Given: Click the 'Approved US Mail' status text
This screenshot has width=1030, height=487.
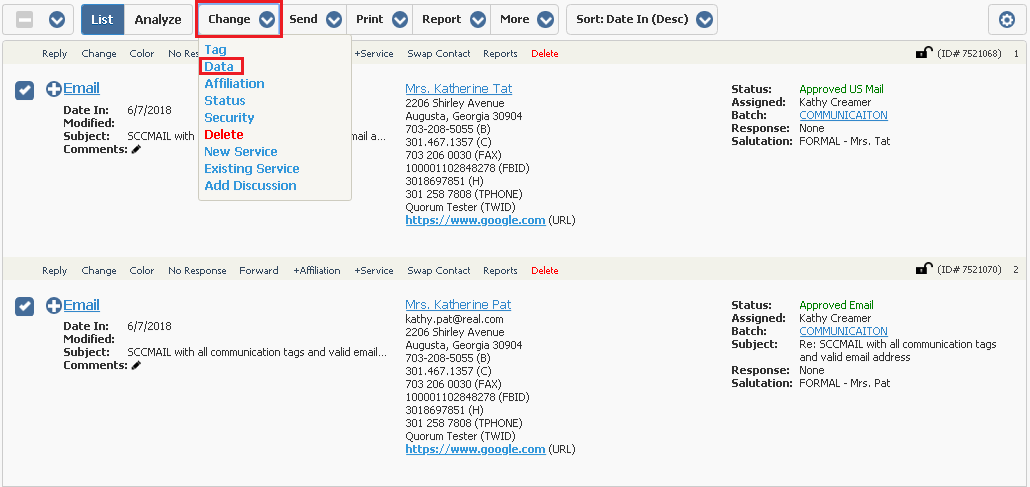Looking at the screenshot, I should [x=841, y=89].
